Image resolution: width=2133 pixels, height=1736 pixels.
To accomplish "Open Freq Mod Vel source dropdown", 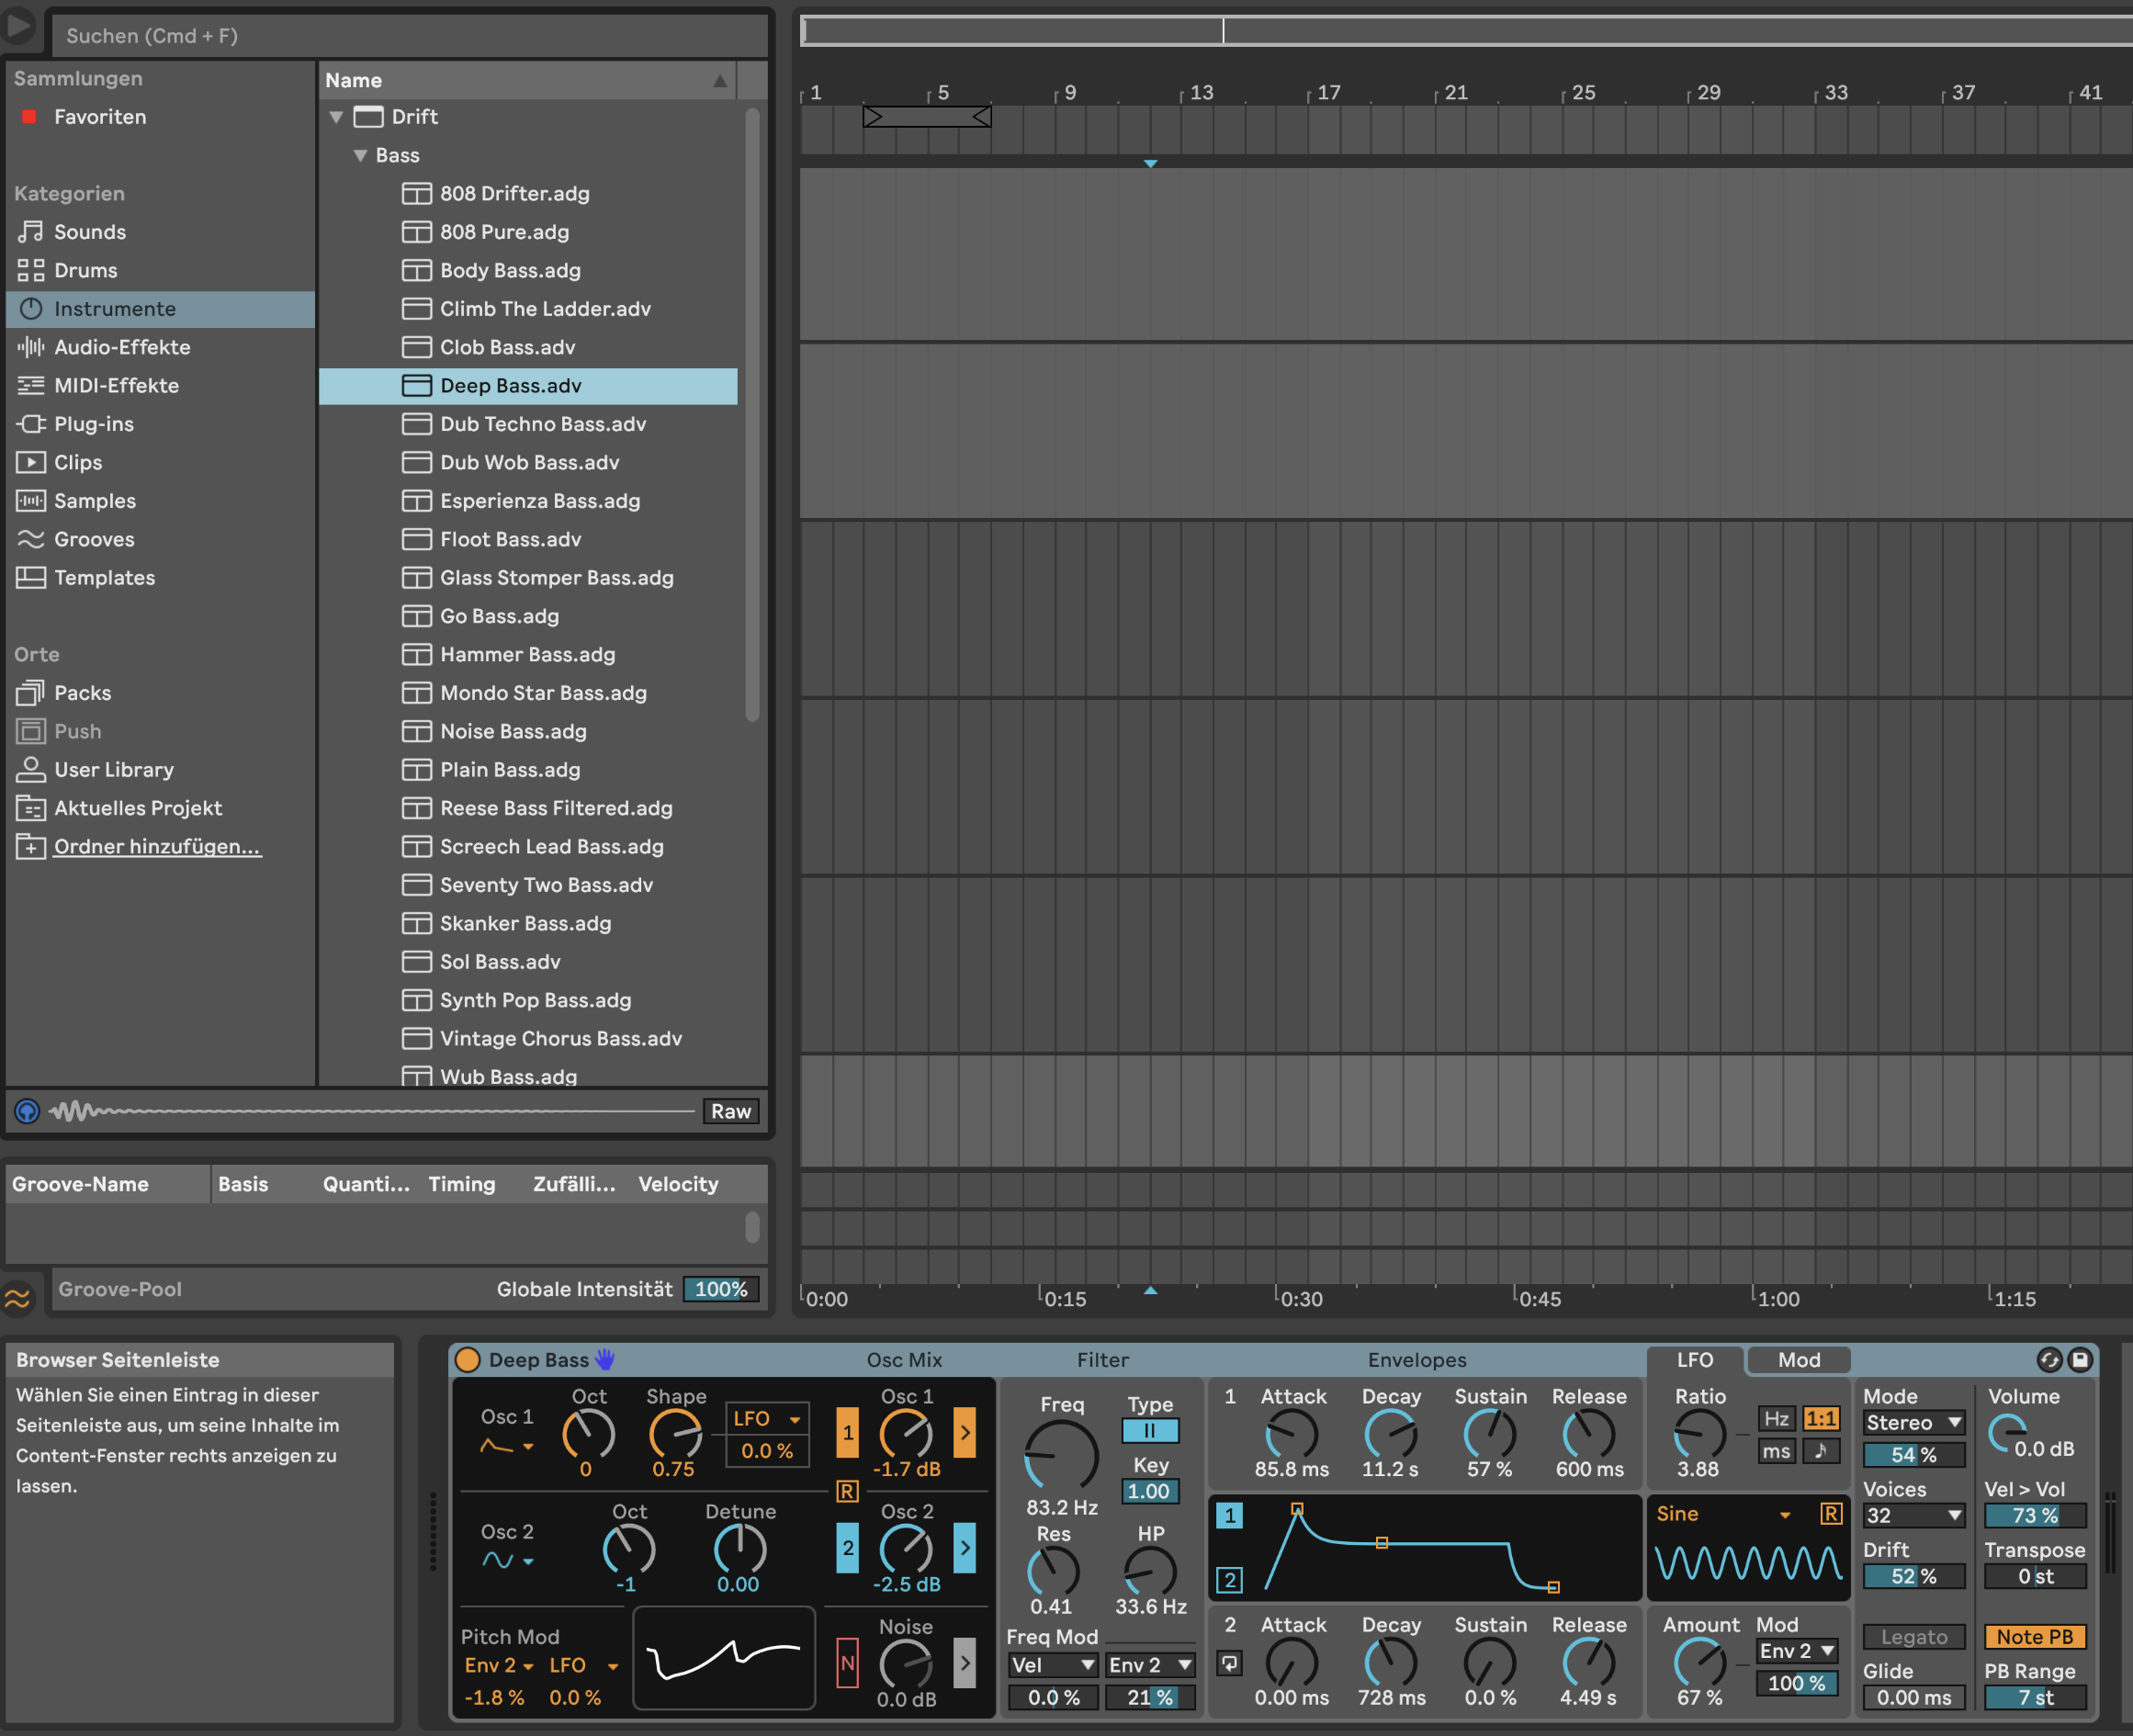I will (x=1053, y=1665).
